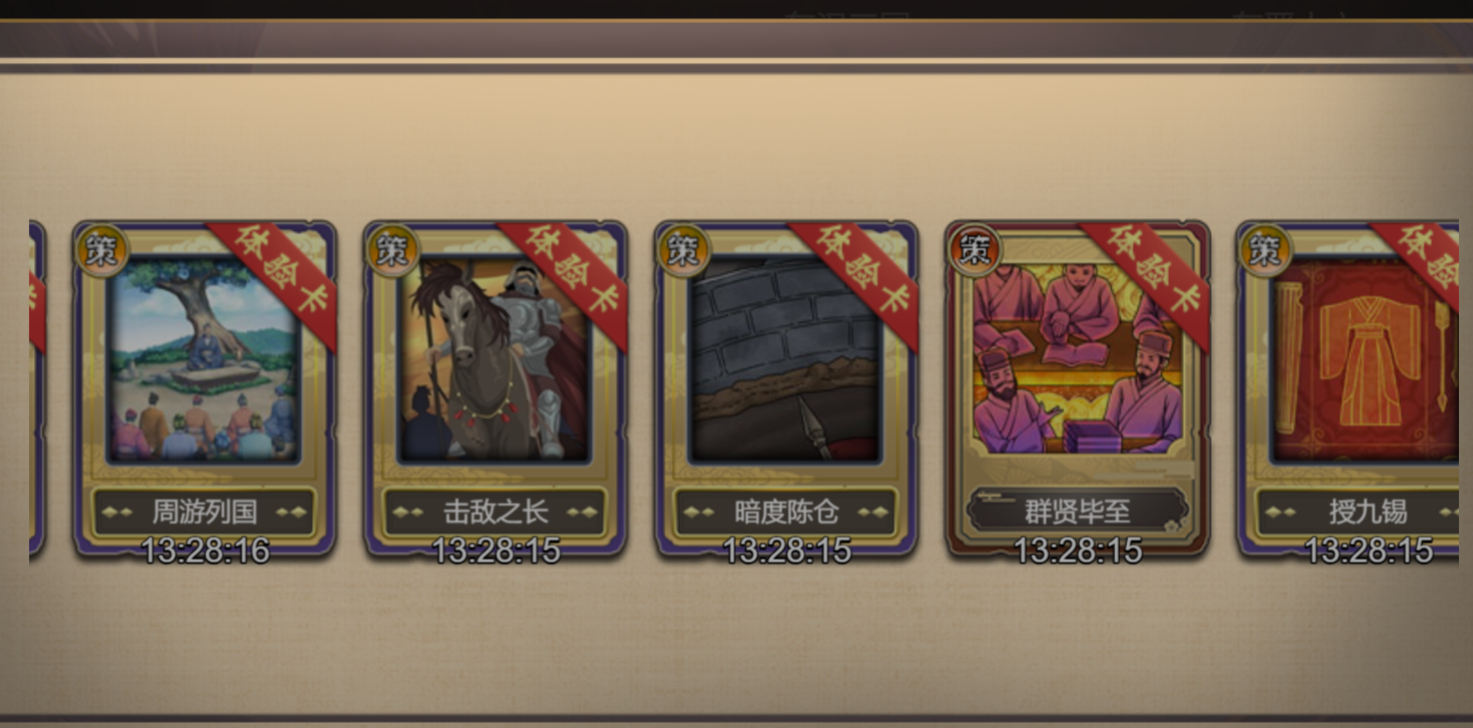Select the 群贤毕至 scholars artwork
This screenshot has height=728, width=1473.
(x=1077, y=360)
